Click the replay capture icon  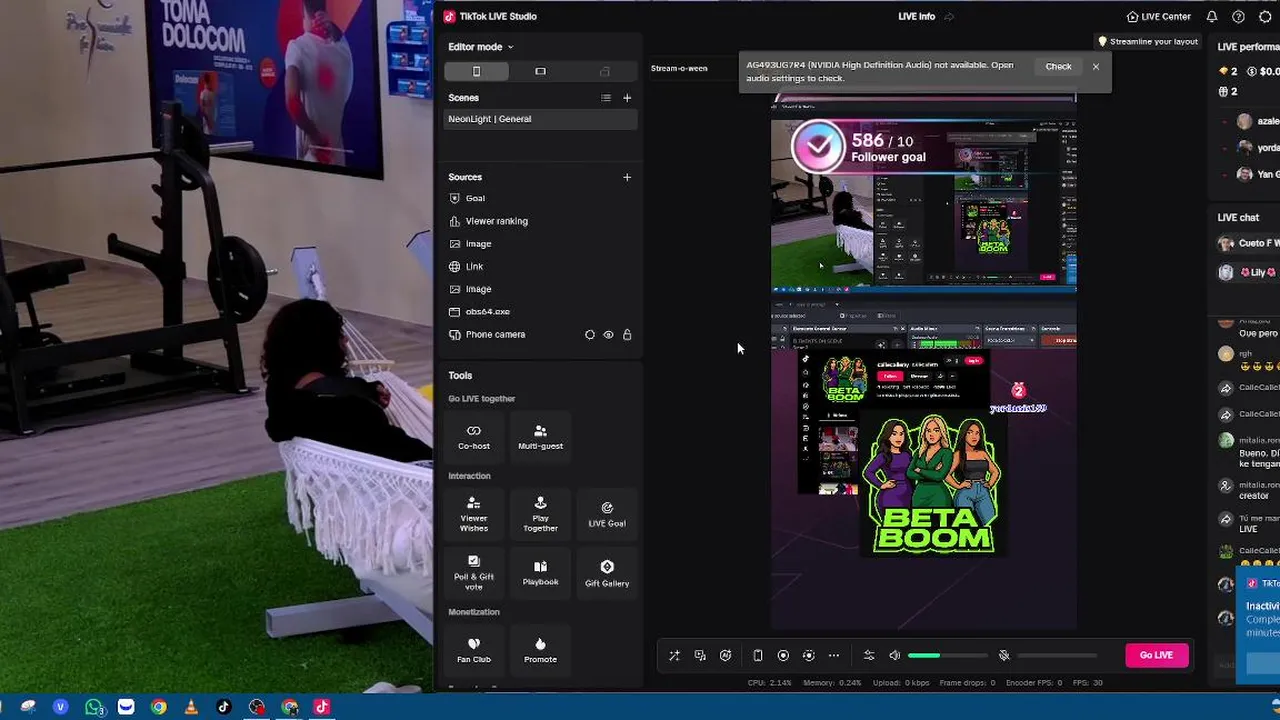click(809, 656)
